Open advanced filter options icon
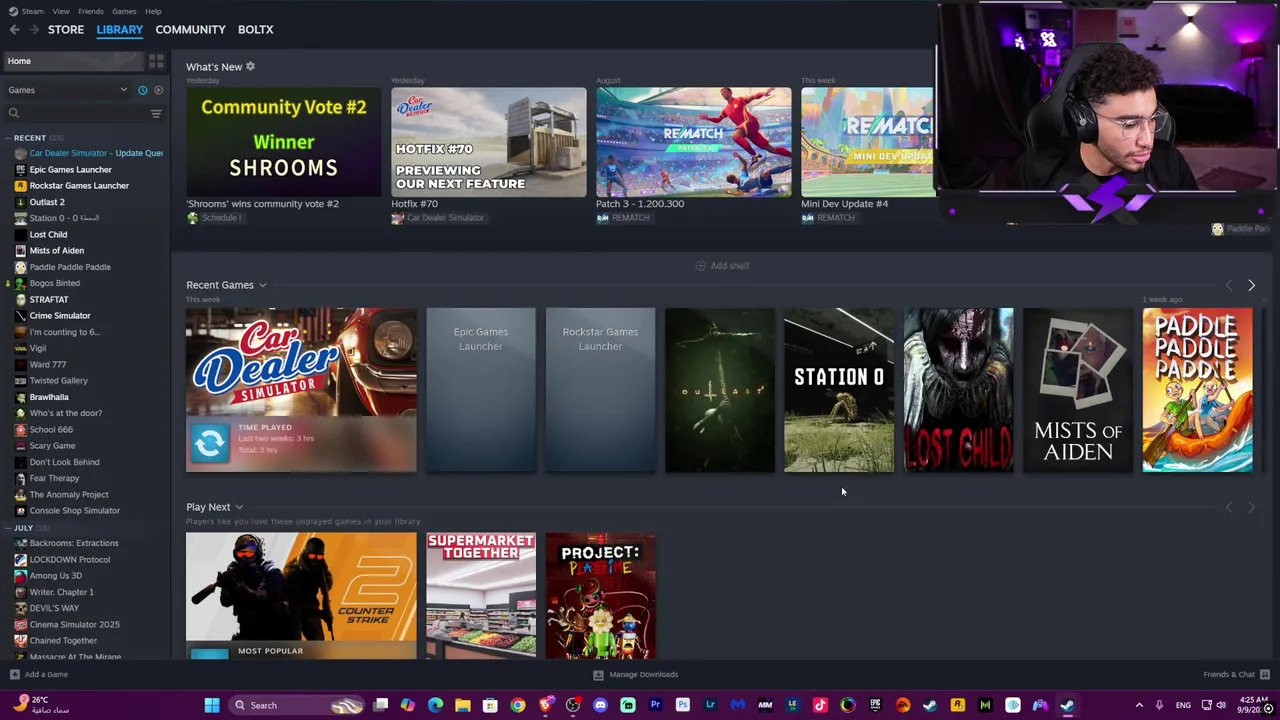 156,114
